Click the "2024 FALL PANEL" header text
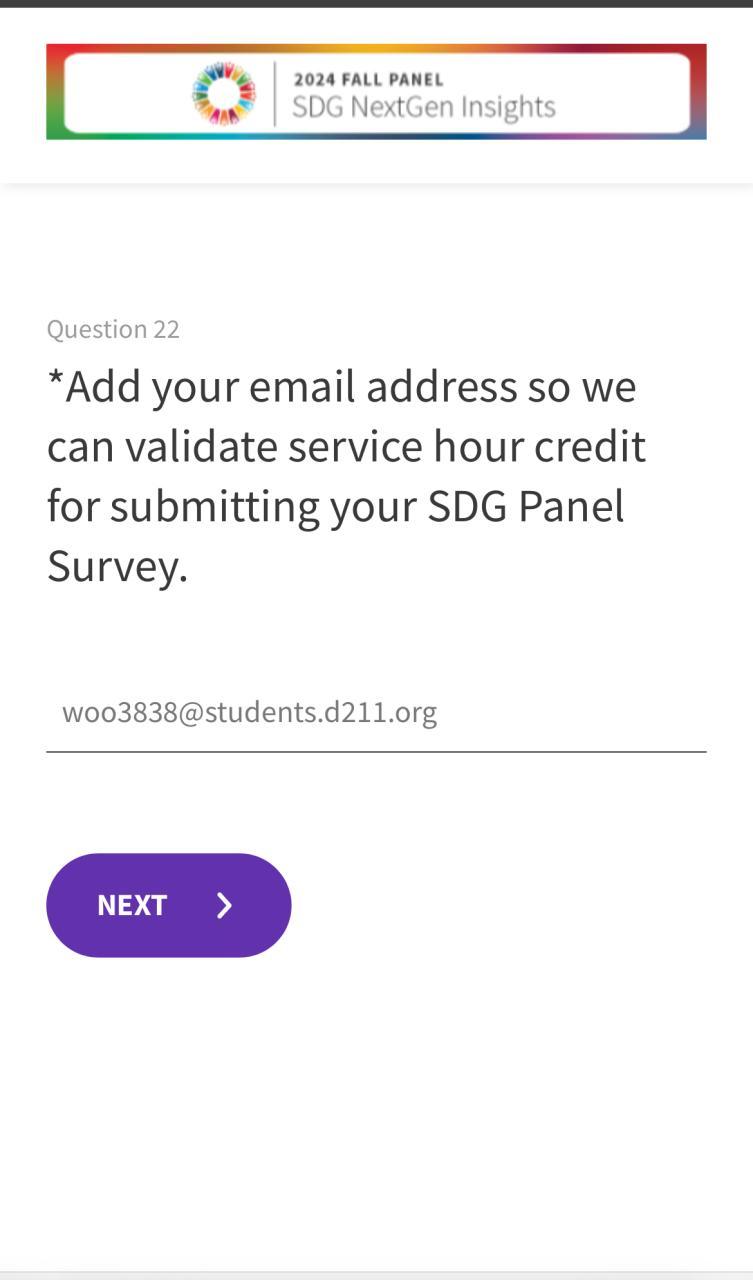The image size is (753, 1280). click(368, 80)
